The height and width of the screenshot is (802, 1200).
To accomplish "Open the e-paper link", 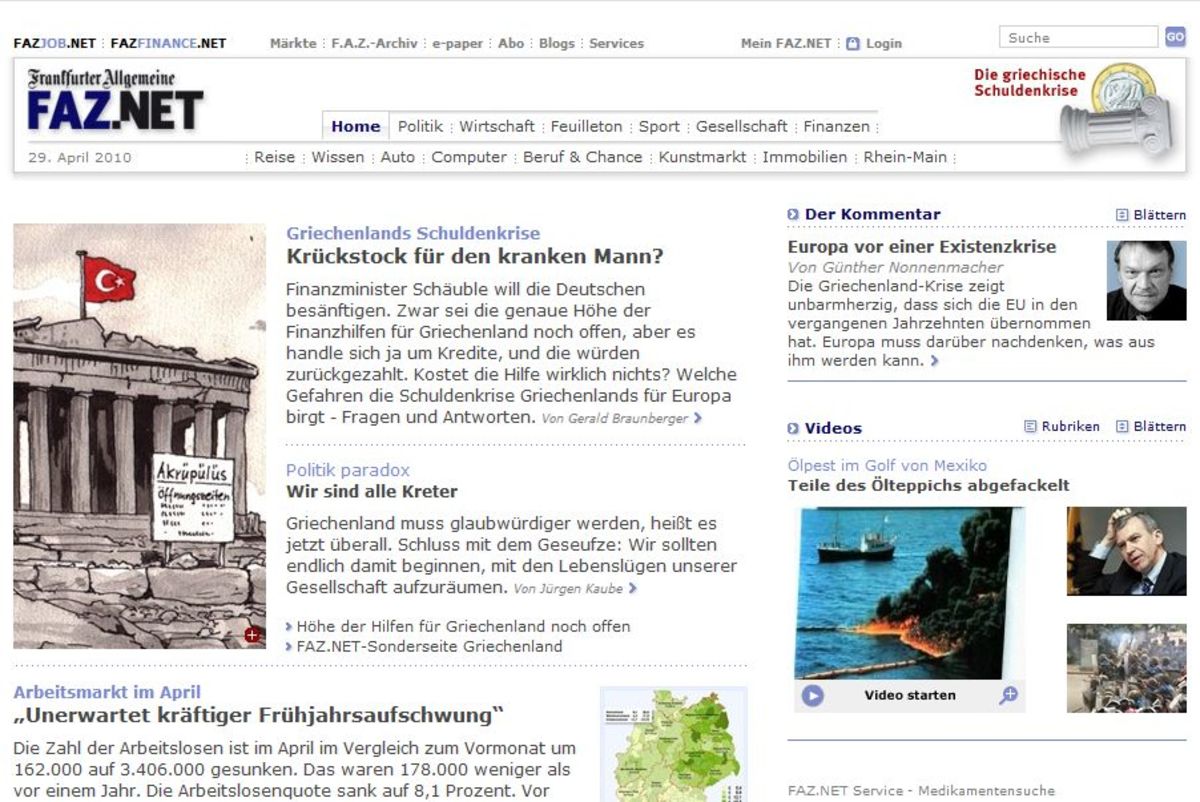I will click(x=457, y=43).
